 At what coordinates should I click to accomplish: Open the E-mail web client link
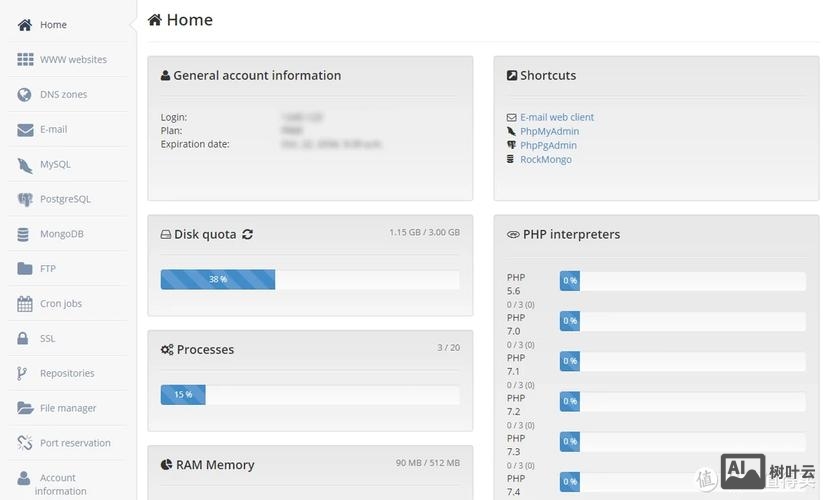[x=557, y=117]
